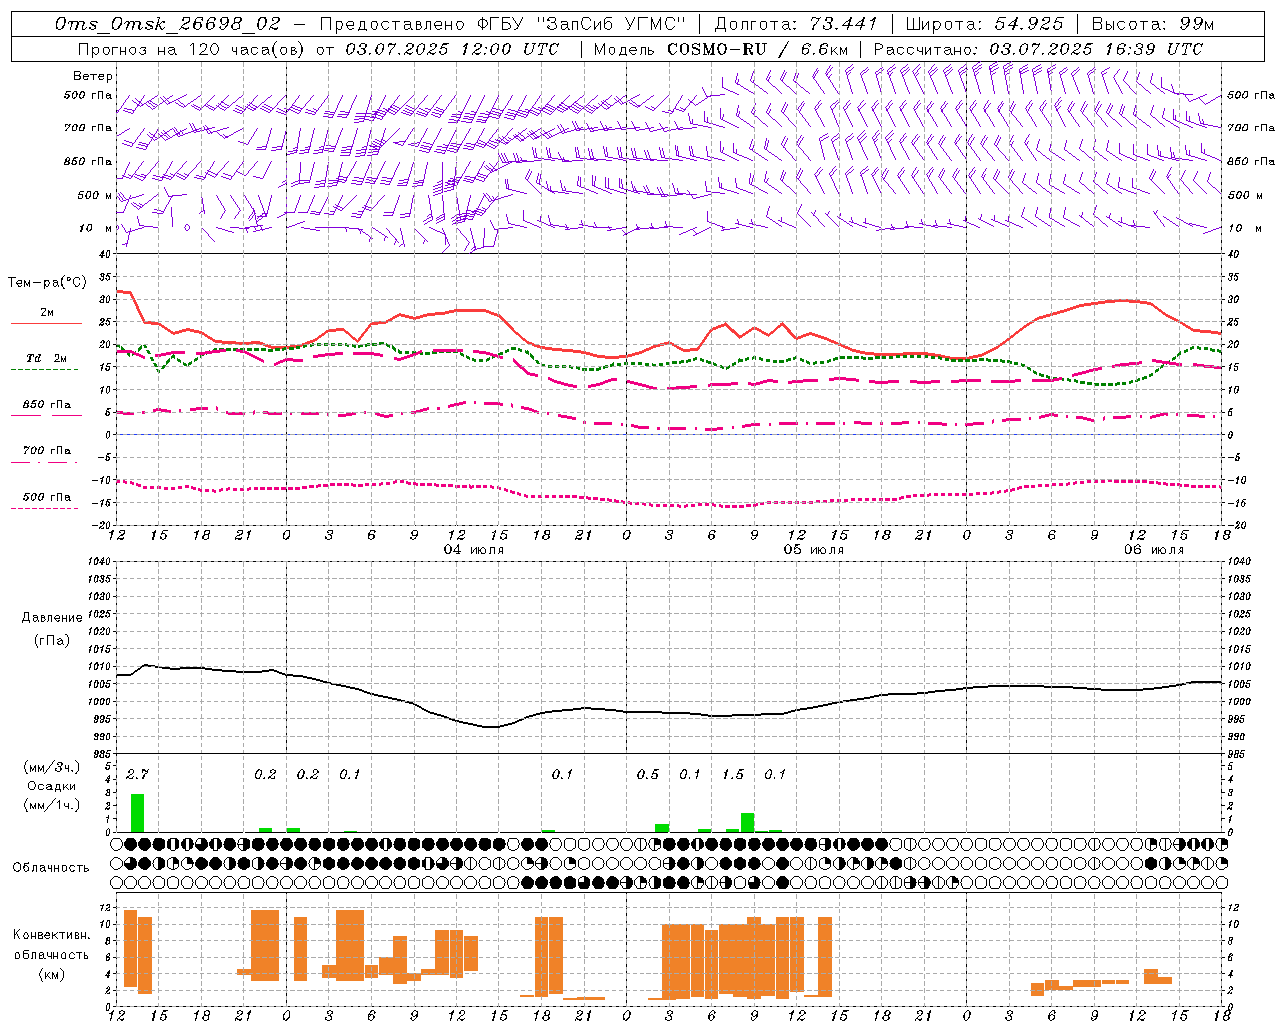The height and width of the screenshot is (1024, 1280).
Task: Click the precipitation value 1.5
Action: (733, 774)
